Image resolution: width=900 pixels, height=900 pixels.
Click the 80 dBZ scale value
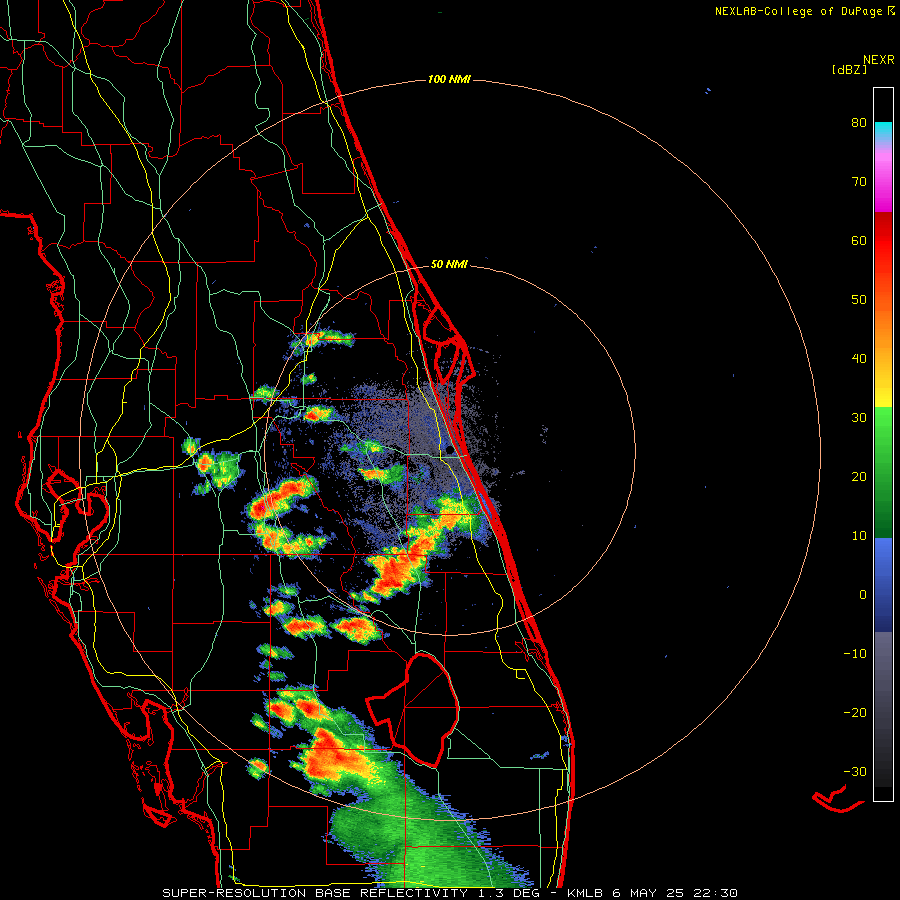[859, 123]
